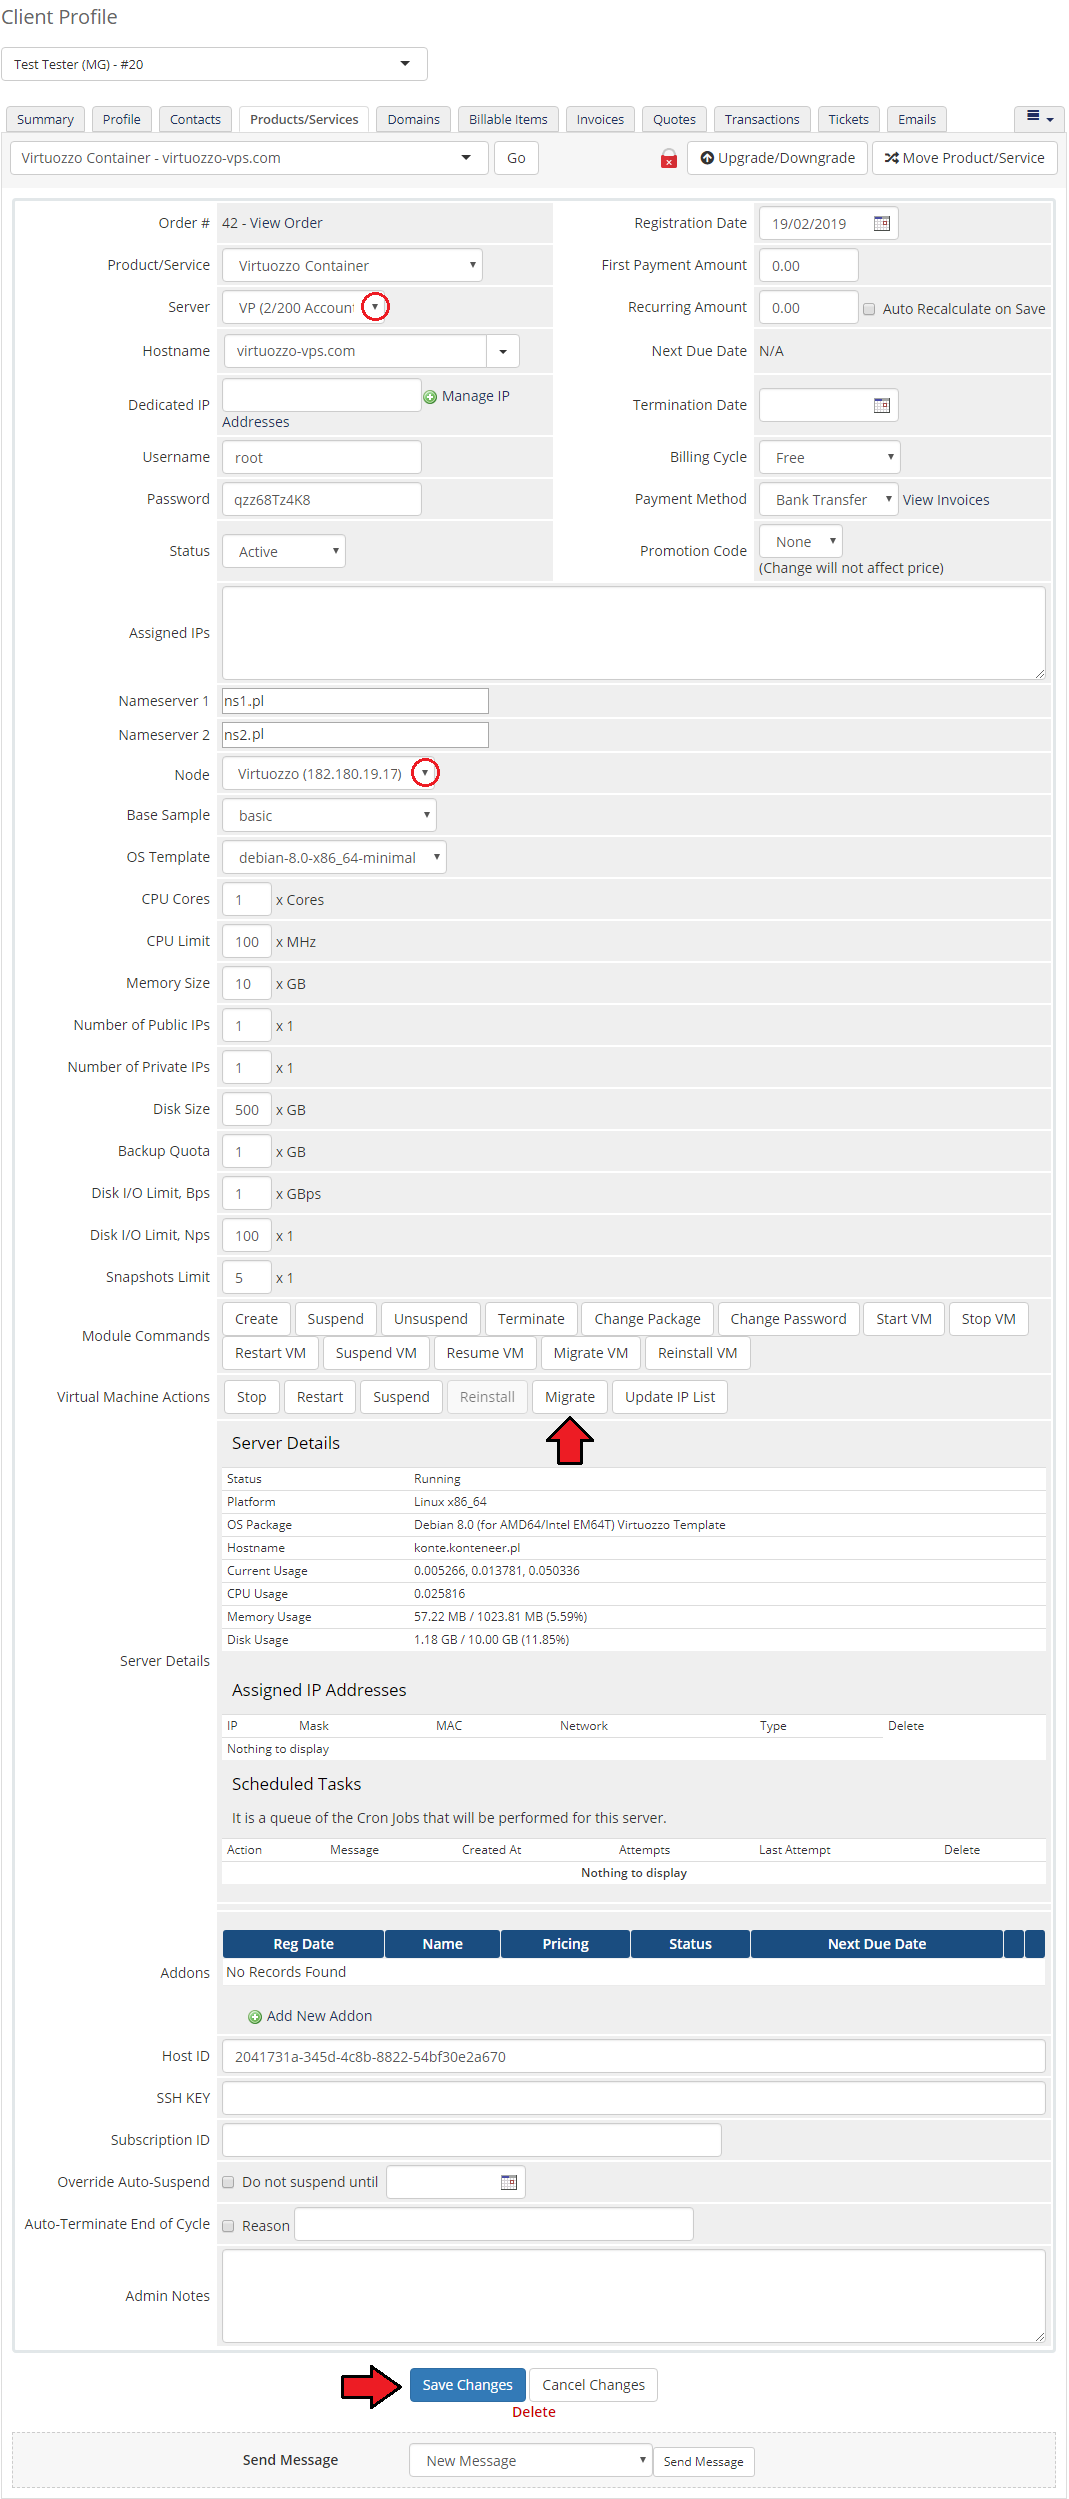This screenshot has width=1069, height=2499.
Task: Open Billable Items tab
Action: (x=508, y=119)
